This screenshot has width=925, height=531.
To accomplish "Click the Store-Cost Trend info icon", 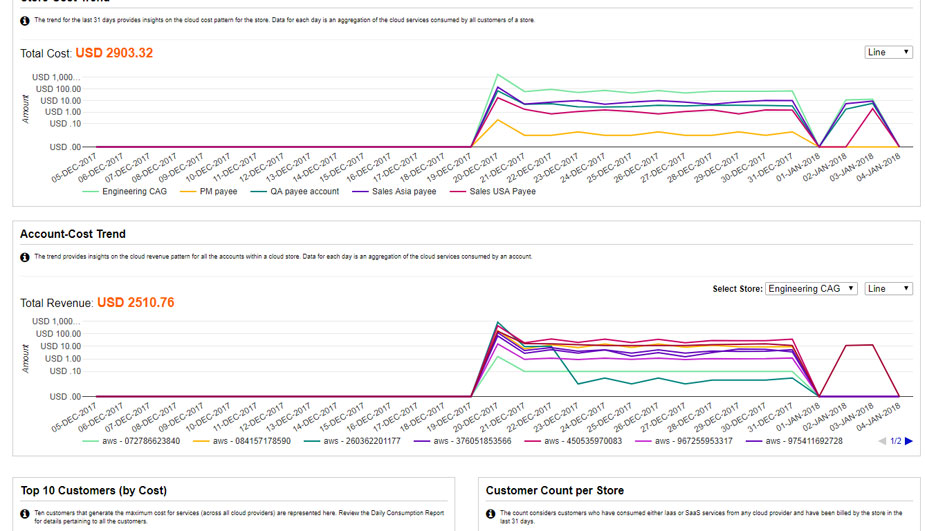I will click(x=25, y=21).
